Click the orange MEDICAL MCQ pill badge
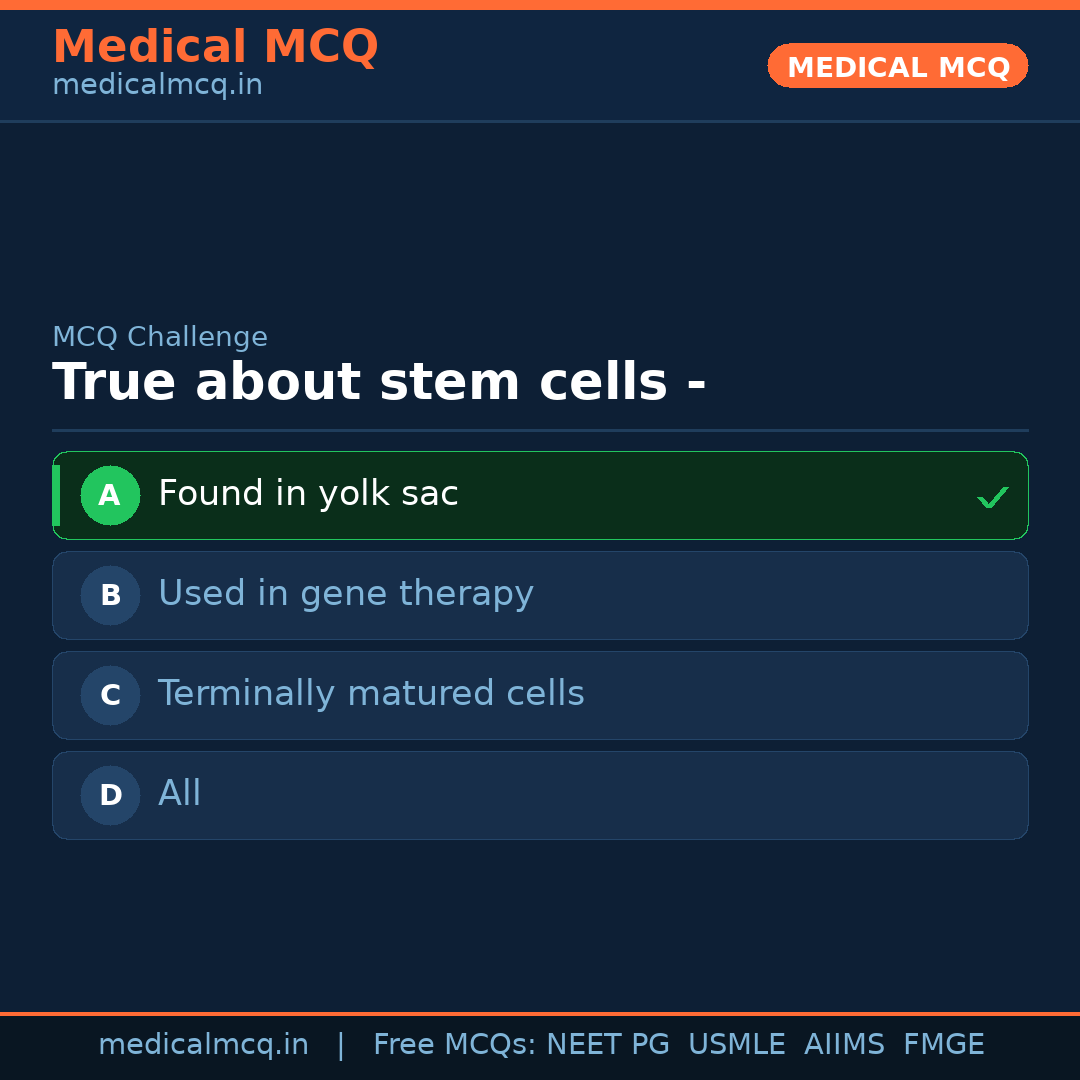Image resolution: width=1080 pixels, height=1080 pixels. pos(897,66)
